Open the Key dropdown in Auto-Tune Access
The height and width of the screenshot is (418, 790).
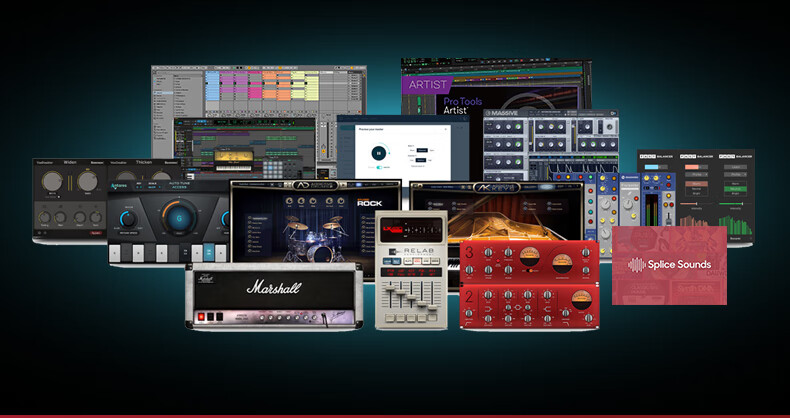pyautogui.click(x=138, y=186)
